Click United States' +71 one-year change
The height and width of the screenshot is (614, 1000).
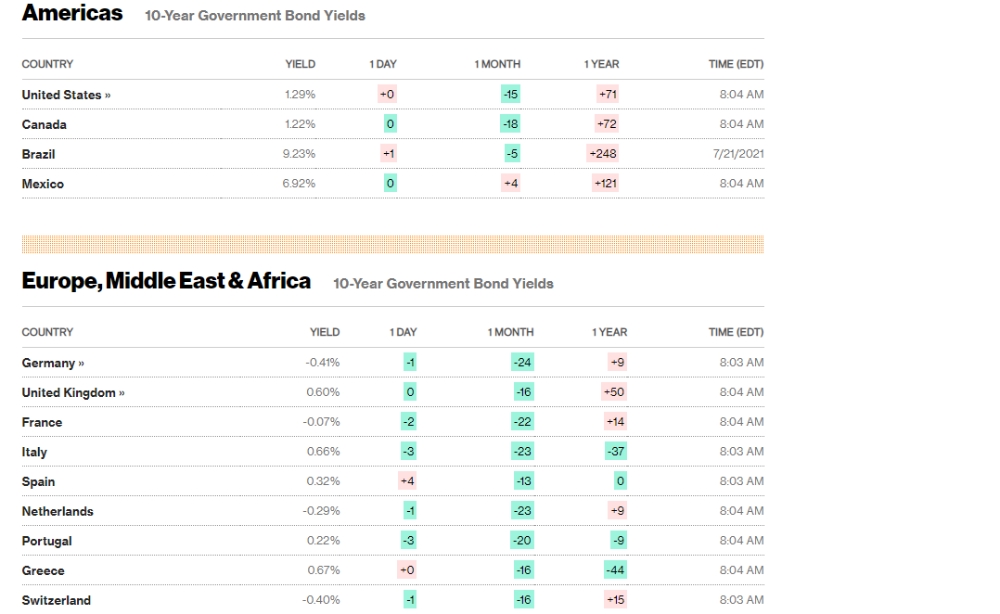click(608, 94)
